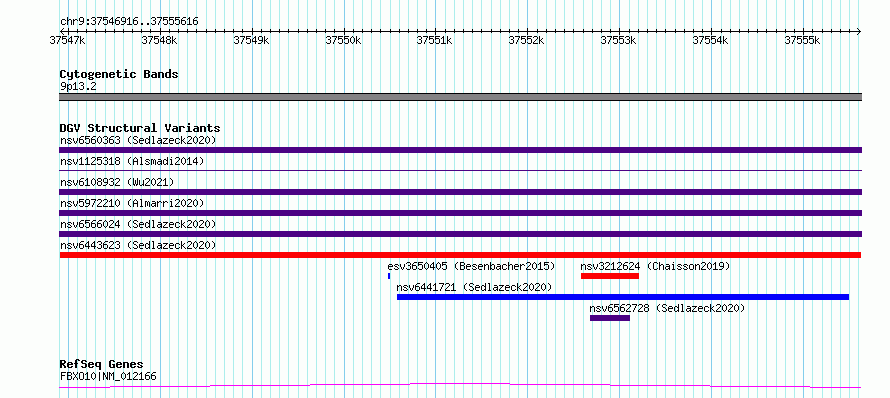Click the nsv5972210 (Almarri2020) label

(132, 203)
